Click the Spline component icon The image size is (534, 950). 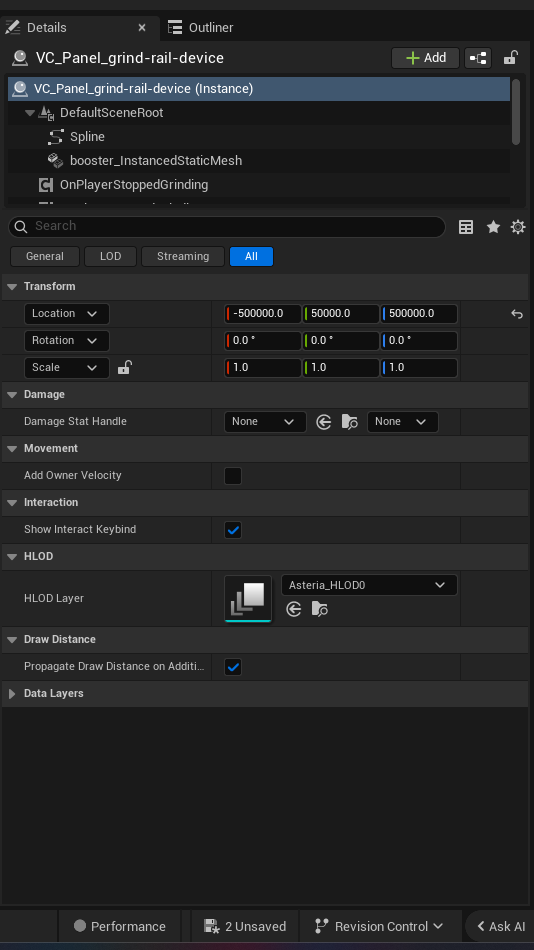pyautogui.click(x=56, y=137)
